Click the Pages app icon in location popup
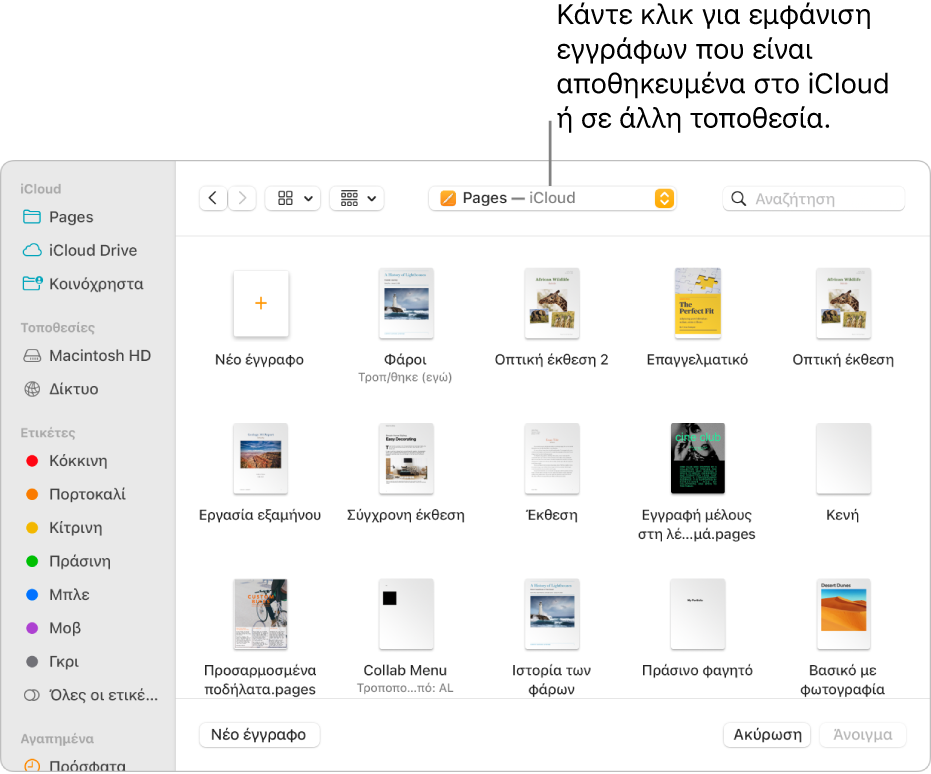 pos(448,198)
